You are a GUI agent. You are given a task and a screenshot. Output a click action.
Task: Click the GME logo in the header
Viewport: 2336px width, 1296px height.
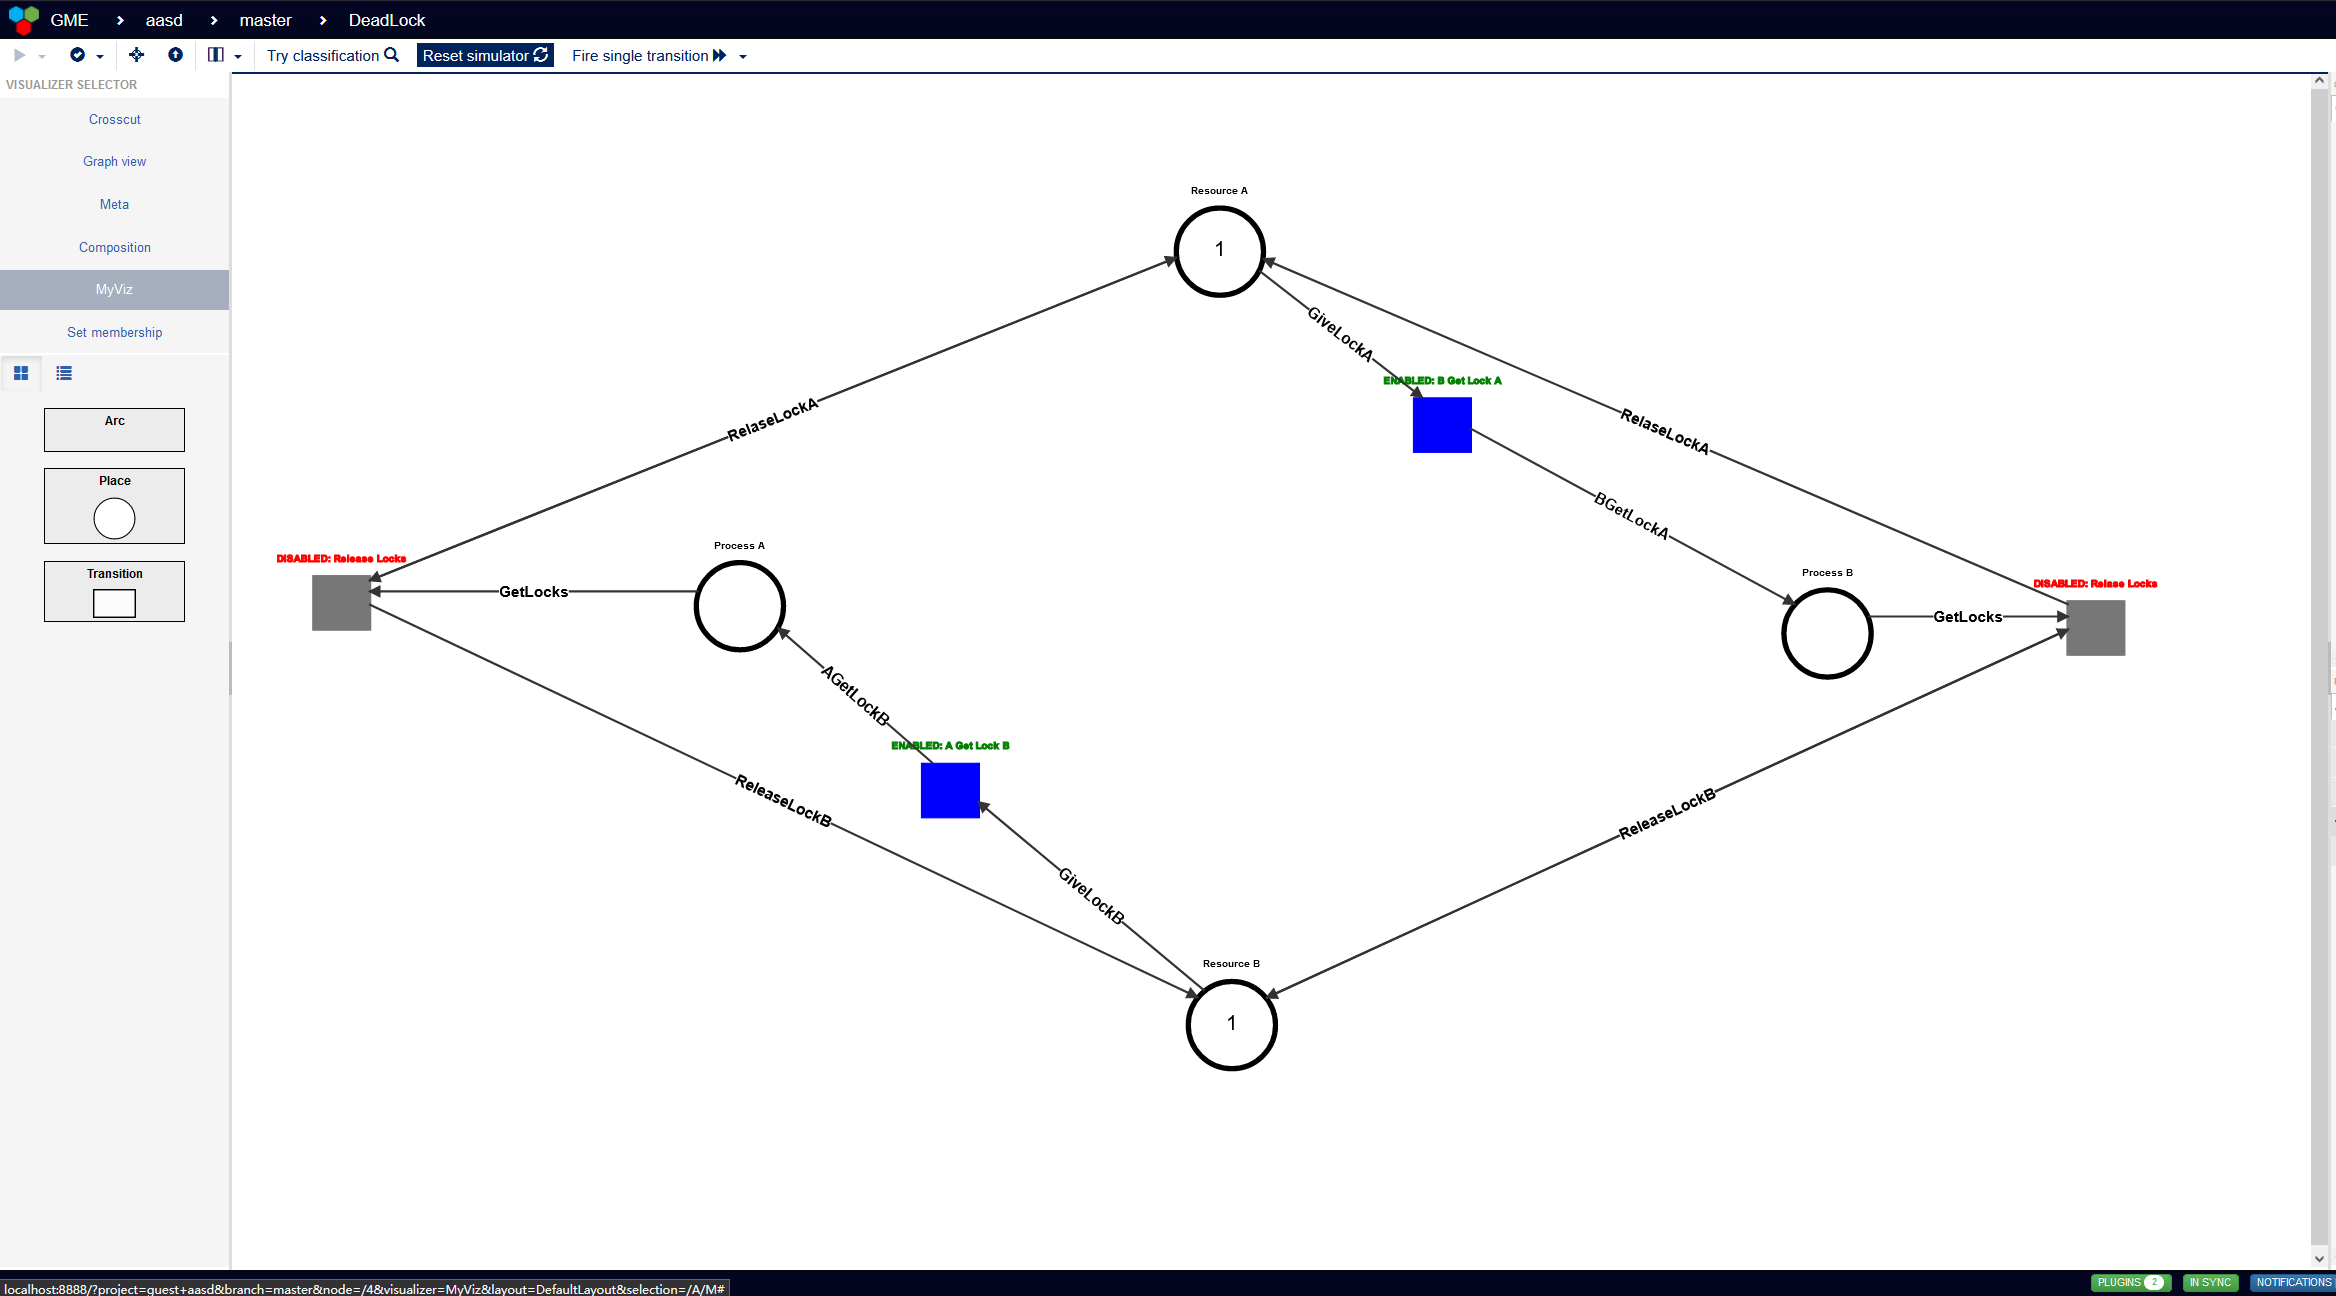coord(21,20)
